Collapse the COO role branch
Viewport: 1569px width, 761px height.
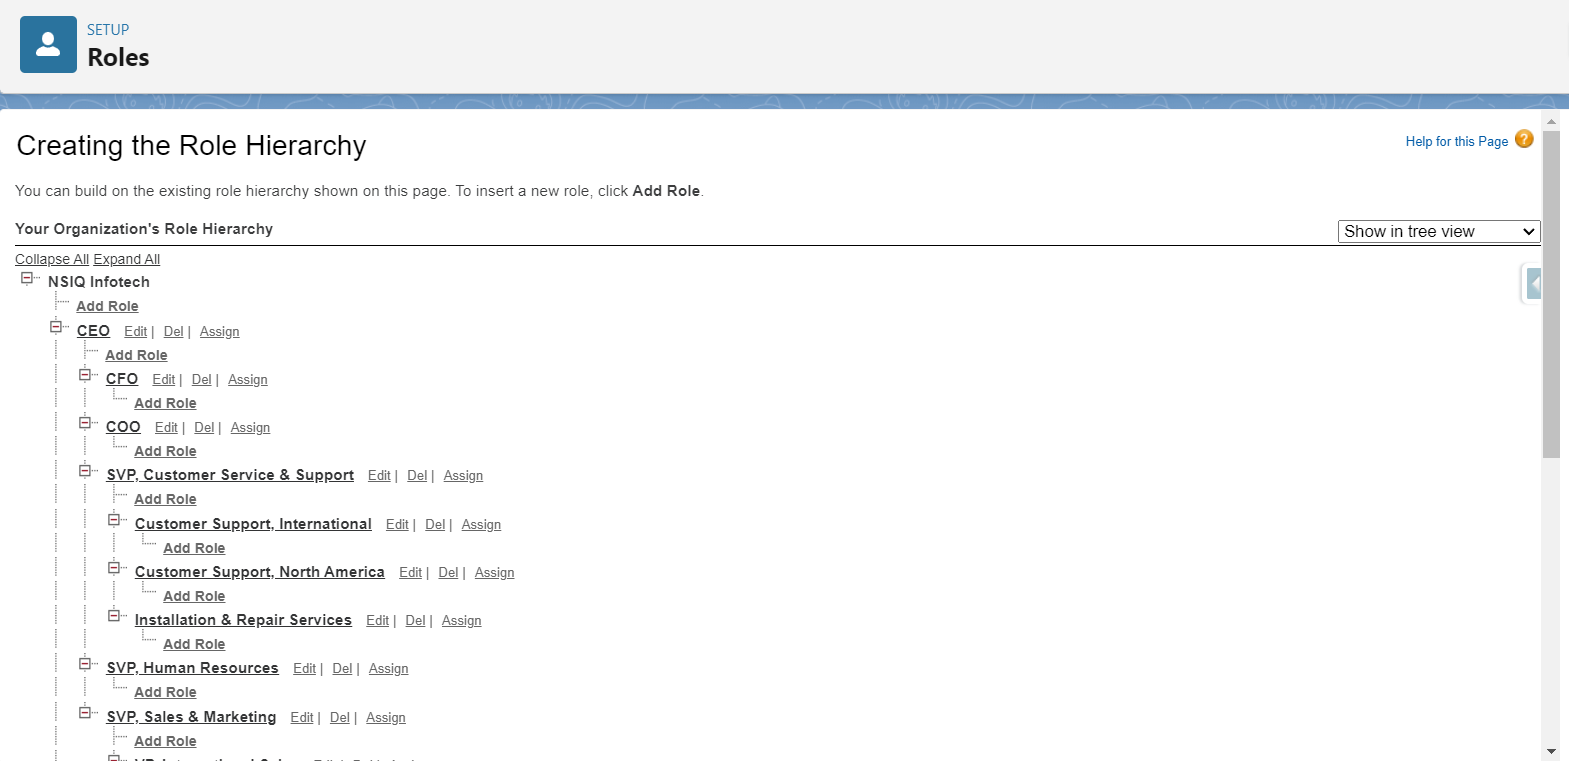coord(85,423)
